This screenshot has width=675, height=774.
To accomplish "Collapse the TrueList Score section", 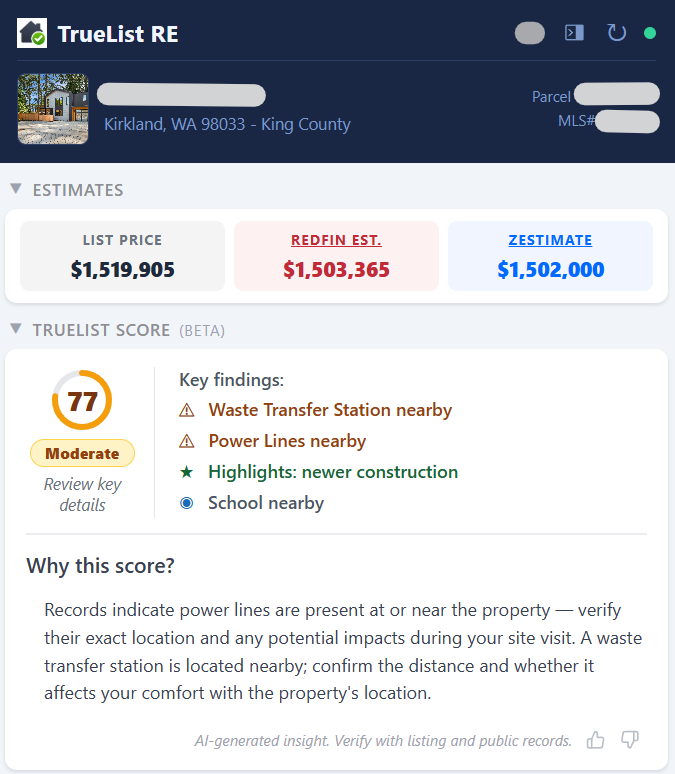I will 16,329.
